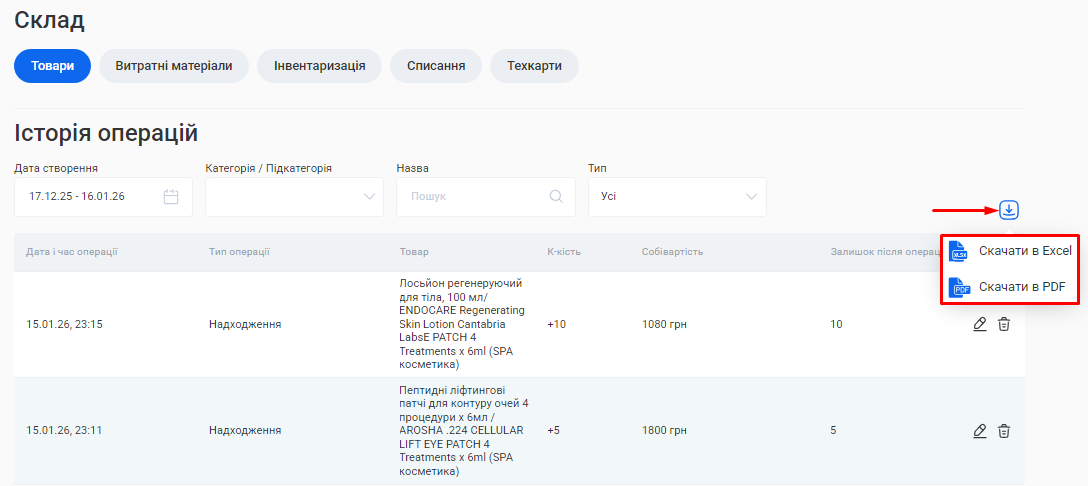Switch to the Витратні матеріали tab
1088x486 pixels.
click(x=174, y=66)
